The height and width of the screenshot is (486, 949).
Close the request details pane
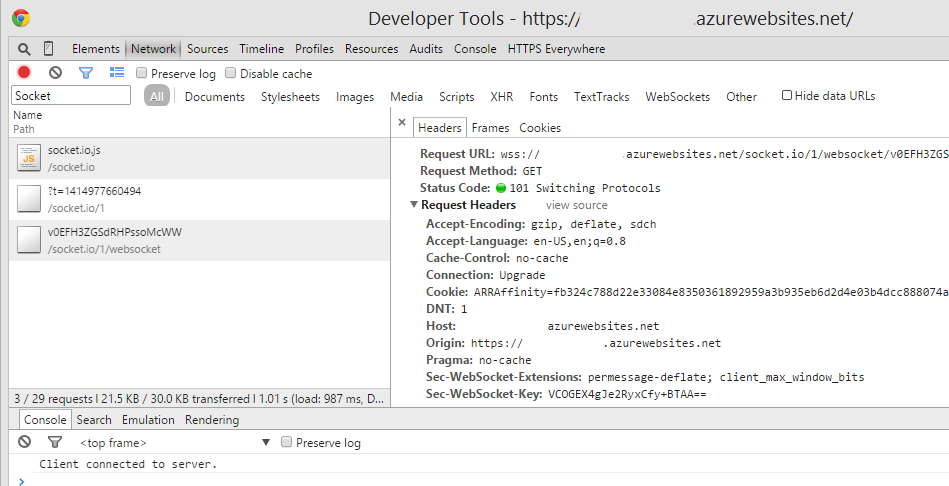tap(402, 122)
